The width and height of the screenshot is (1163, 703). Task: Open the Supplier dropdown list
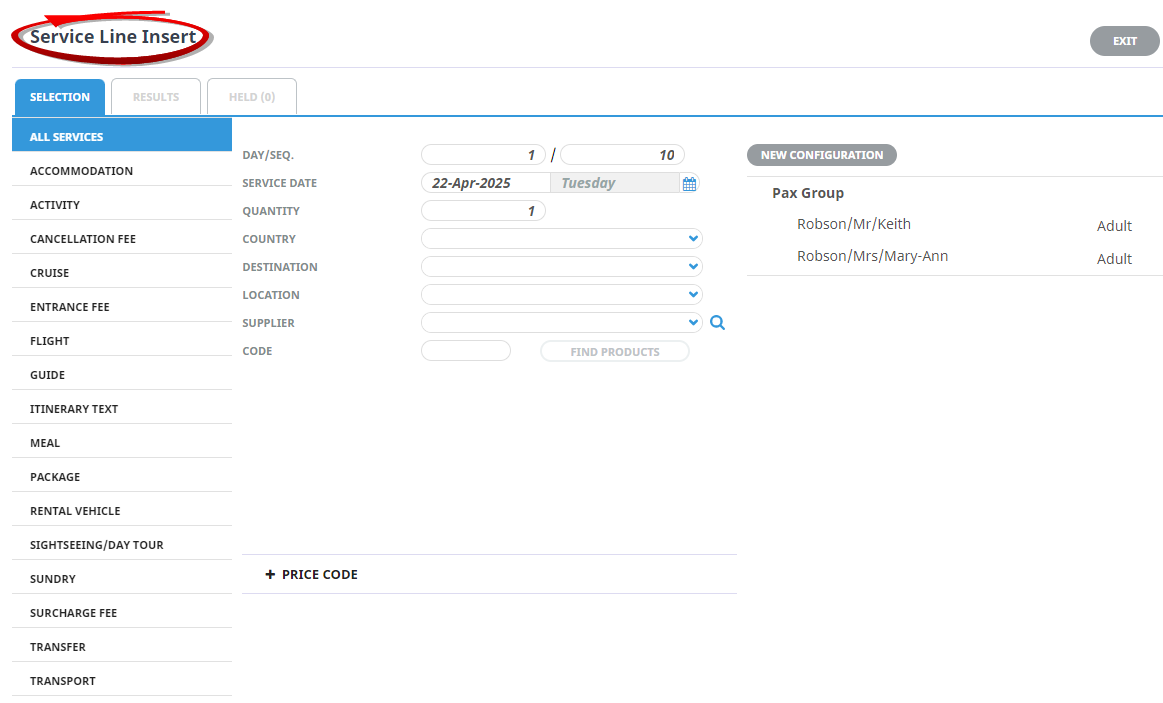[x=561, y=323]
